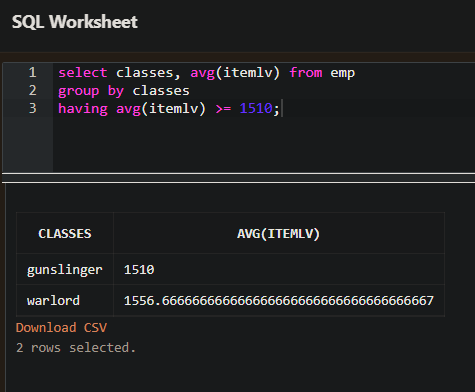The image size is (475, 392).
Task: Click line number 1 in the gutter
Action: 32,73
